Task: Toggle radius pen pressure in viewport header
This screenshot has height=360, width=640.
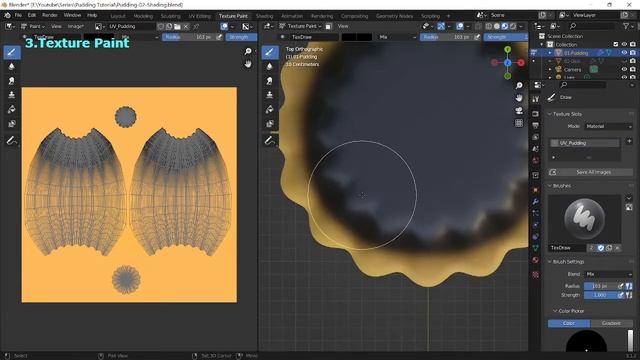Action: click(x=477, y=37)
